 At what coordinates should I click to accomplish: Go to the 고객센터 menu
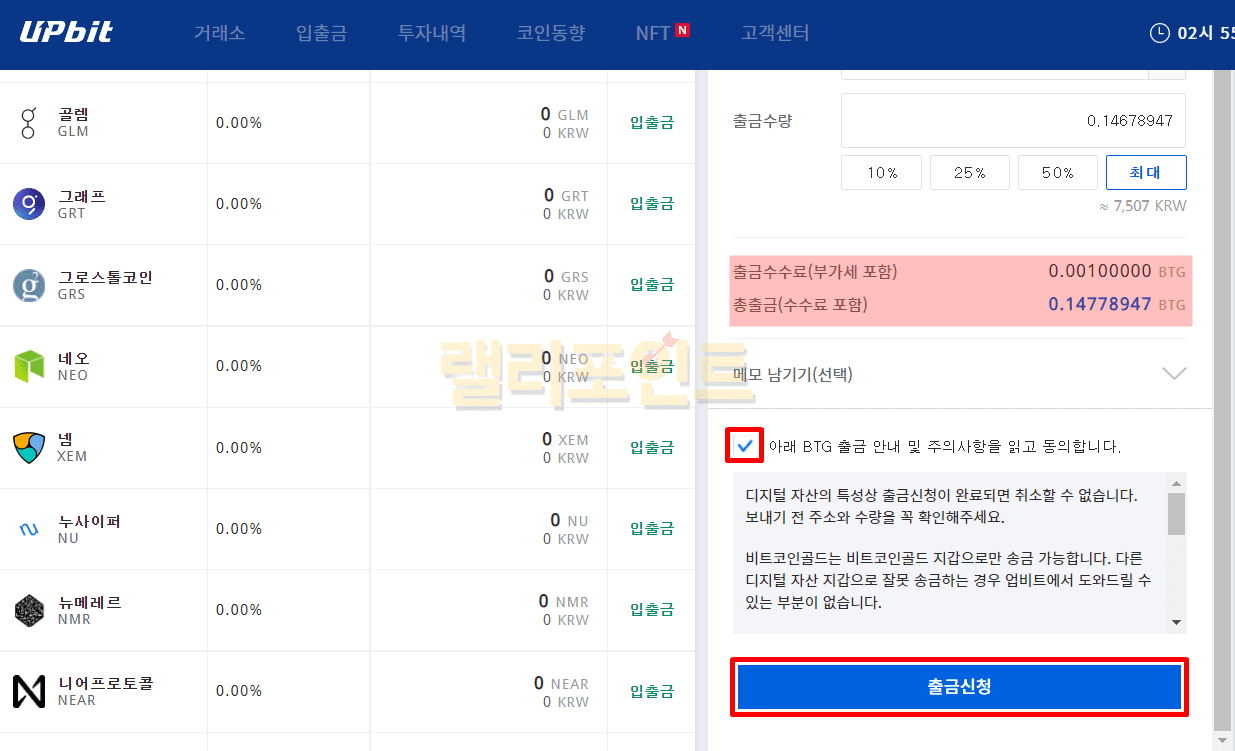775,33
